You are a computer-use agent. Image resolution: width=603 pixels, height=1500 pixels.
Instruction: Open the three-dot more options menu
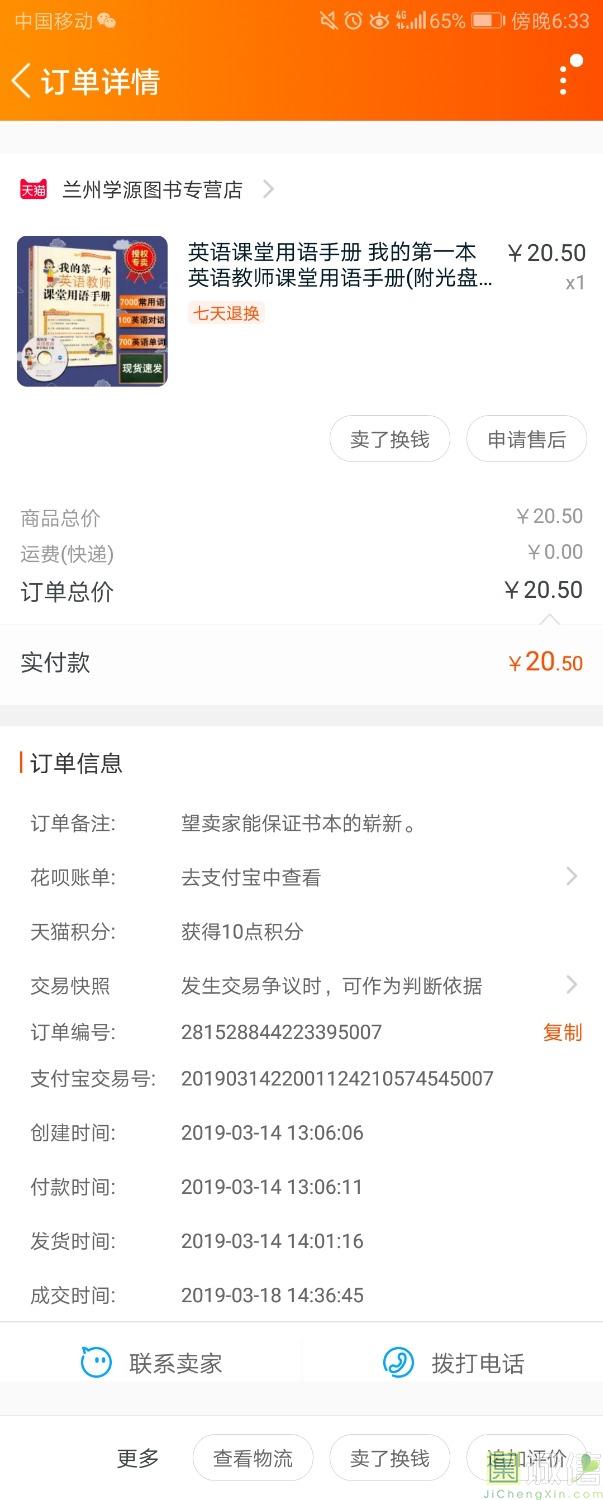[565, 78]
